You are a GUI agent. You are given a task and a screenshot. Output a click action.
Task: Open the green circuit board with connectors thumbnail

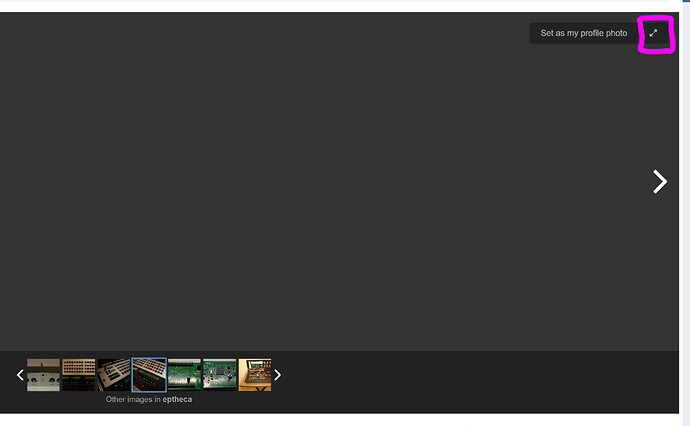pos(184,375)
